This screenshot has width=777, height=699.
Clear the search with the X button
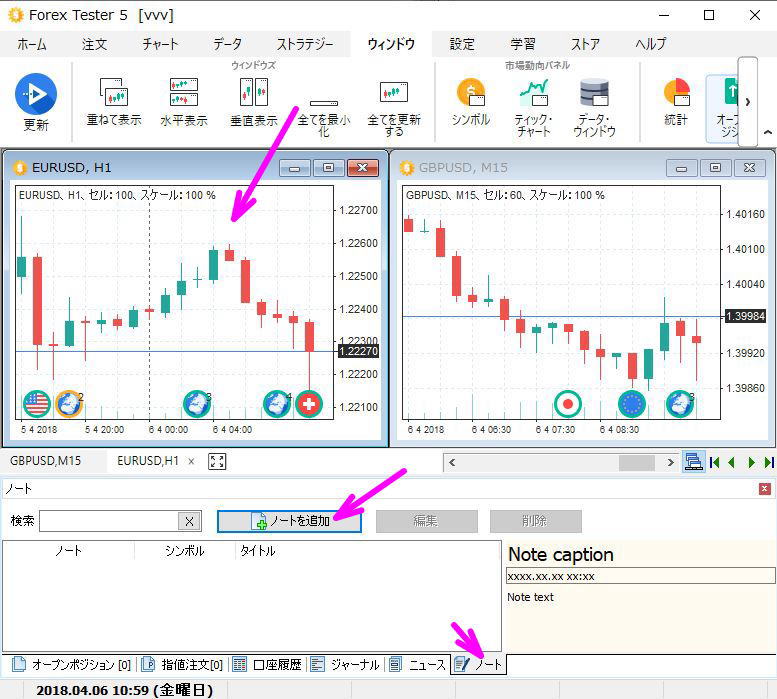[x=189, y=521]
